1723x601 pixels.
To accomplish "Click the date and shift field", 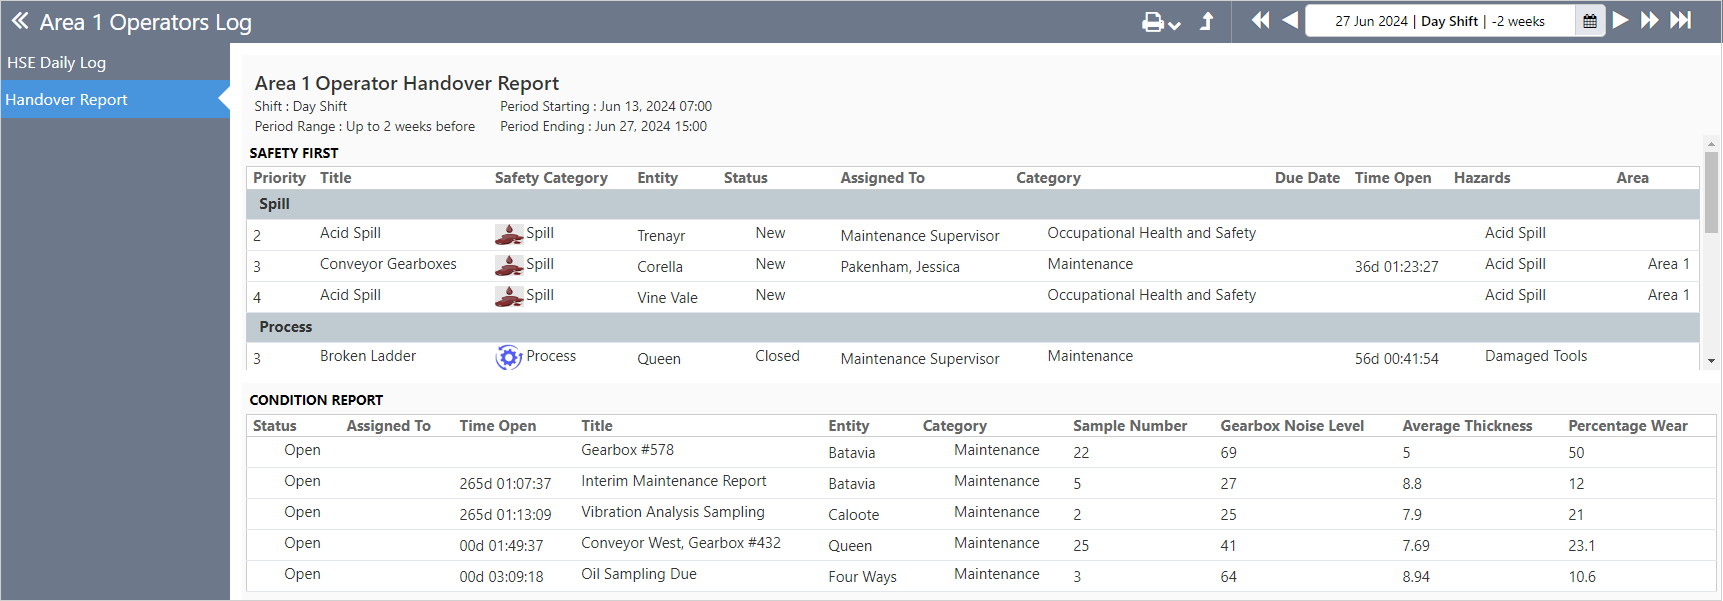I will click(x=1439, y=21).
